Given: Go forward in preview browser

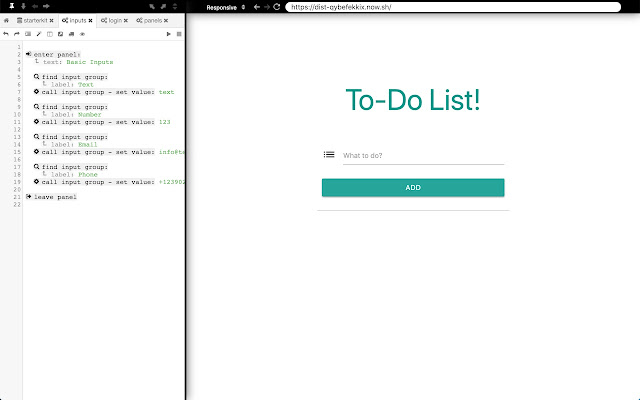Looking at the screenshot, I should tap(267, 7).
